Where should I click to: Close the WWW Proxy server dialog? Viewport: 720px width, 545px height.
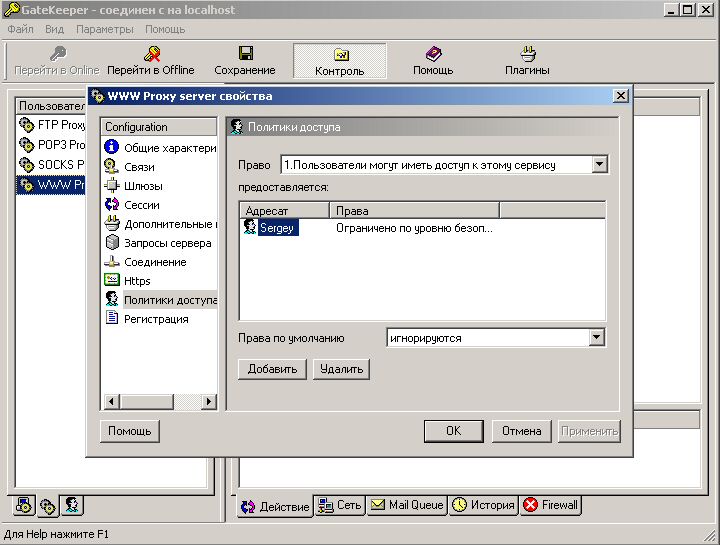coord(621,96)
